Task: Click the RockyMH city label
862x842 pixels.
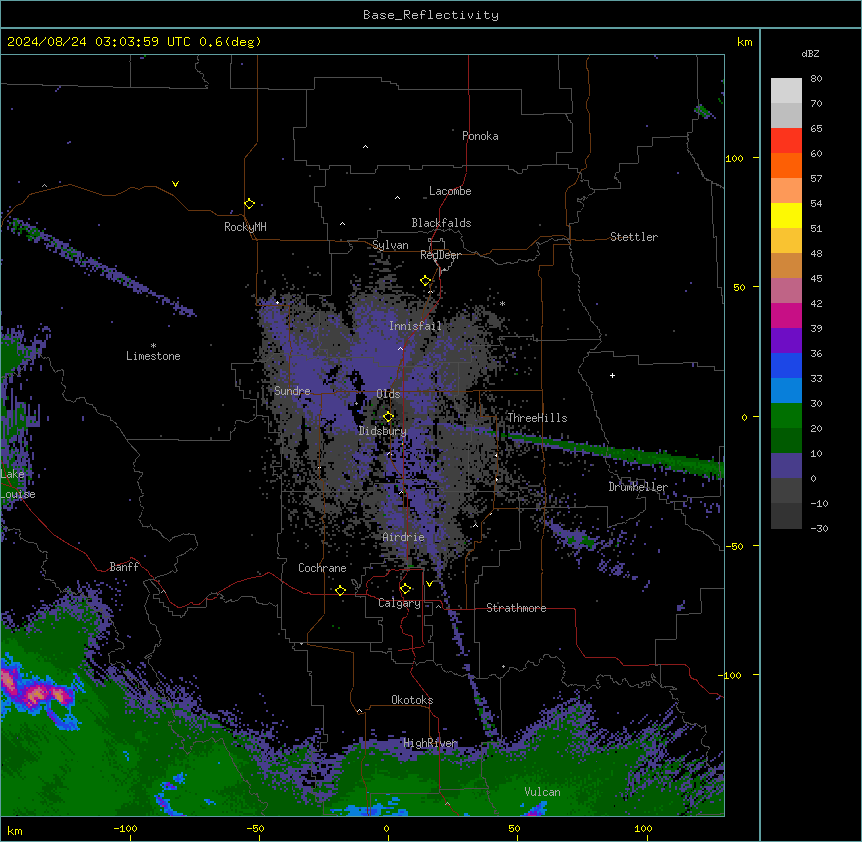Action: click(245, 227)
